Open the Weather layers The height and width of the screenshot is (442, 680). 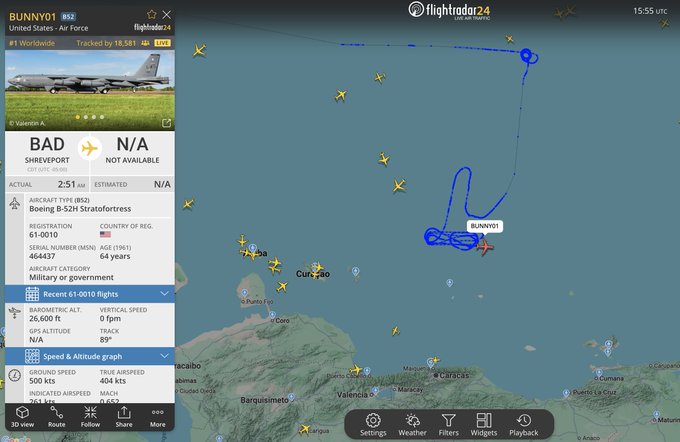(x=412, y=425)
